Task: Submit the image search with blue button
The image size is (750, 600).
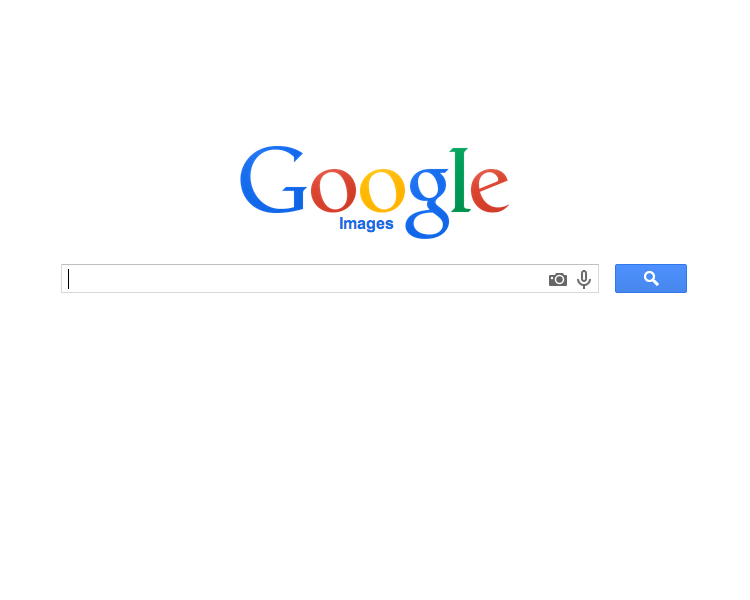Action: 651,278
